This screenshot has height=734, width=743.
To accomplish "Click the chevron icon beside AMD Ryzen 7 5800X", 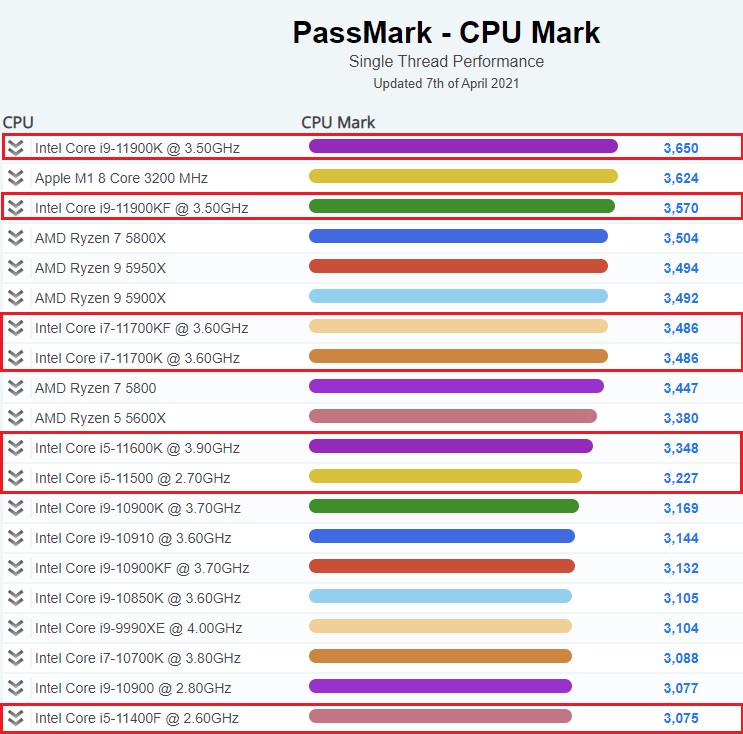I will 16,238.
